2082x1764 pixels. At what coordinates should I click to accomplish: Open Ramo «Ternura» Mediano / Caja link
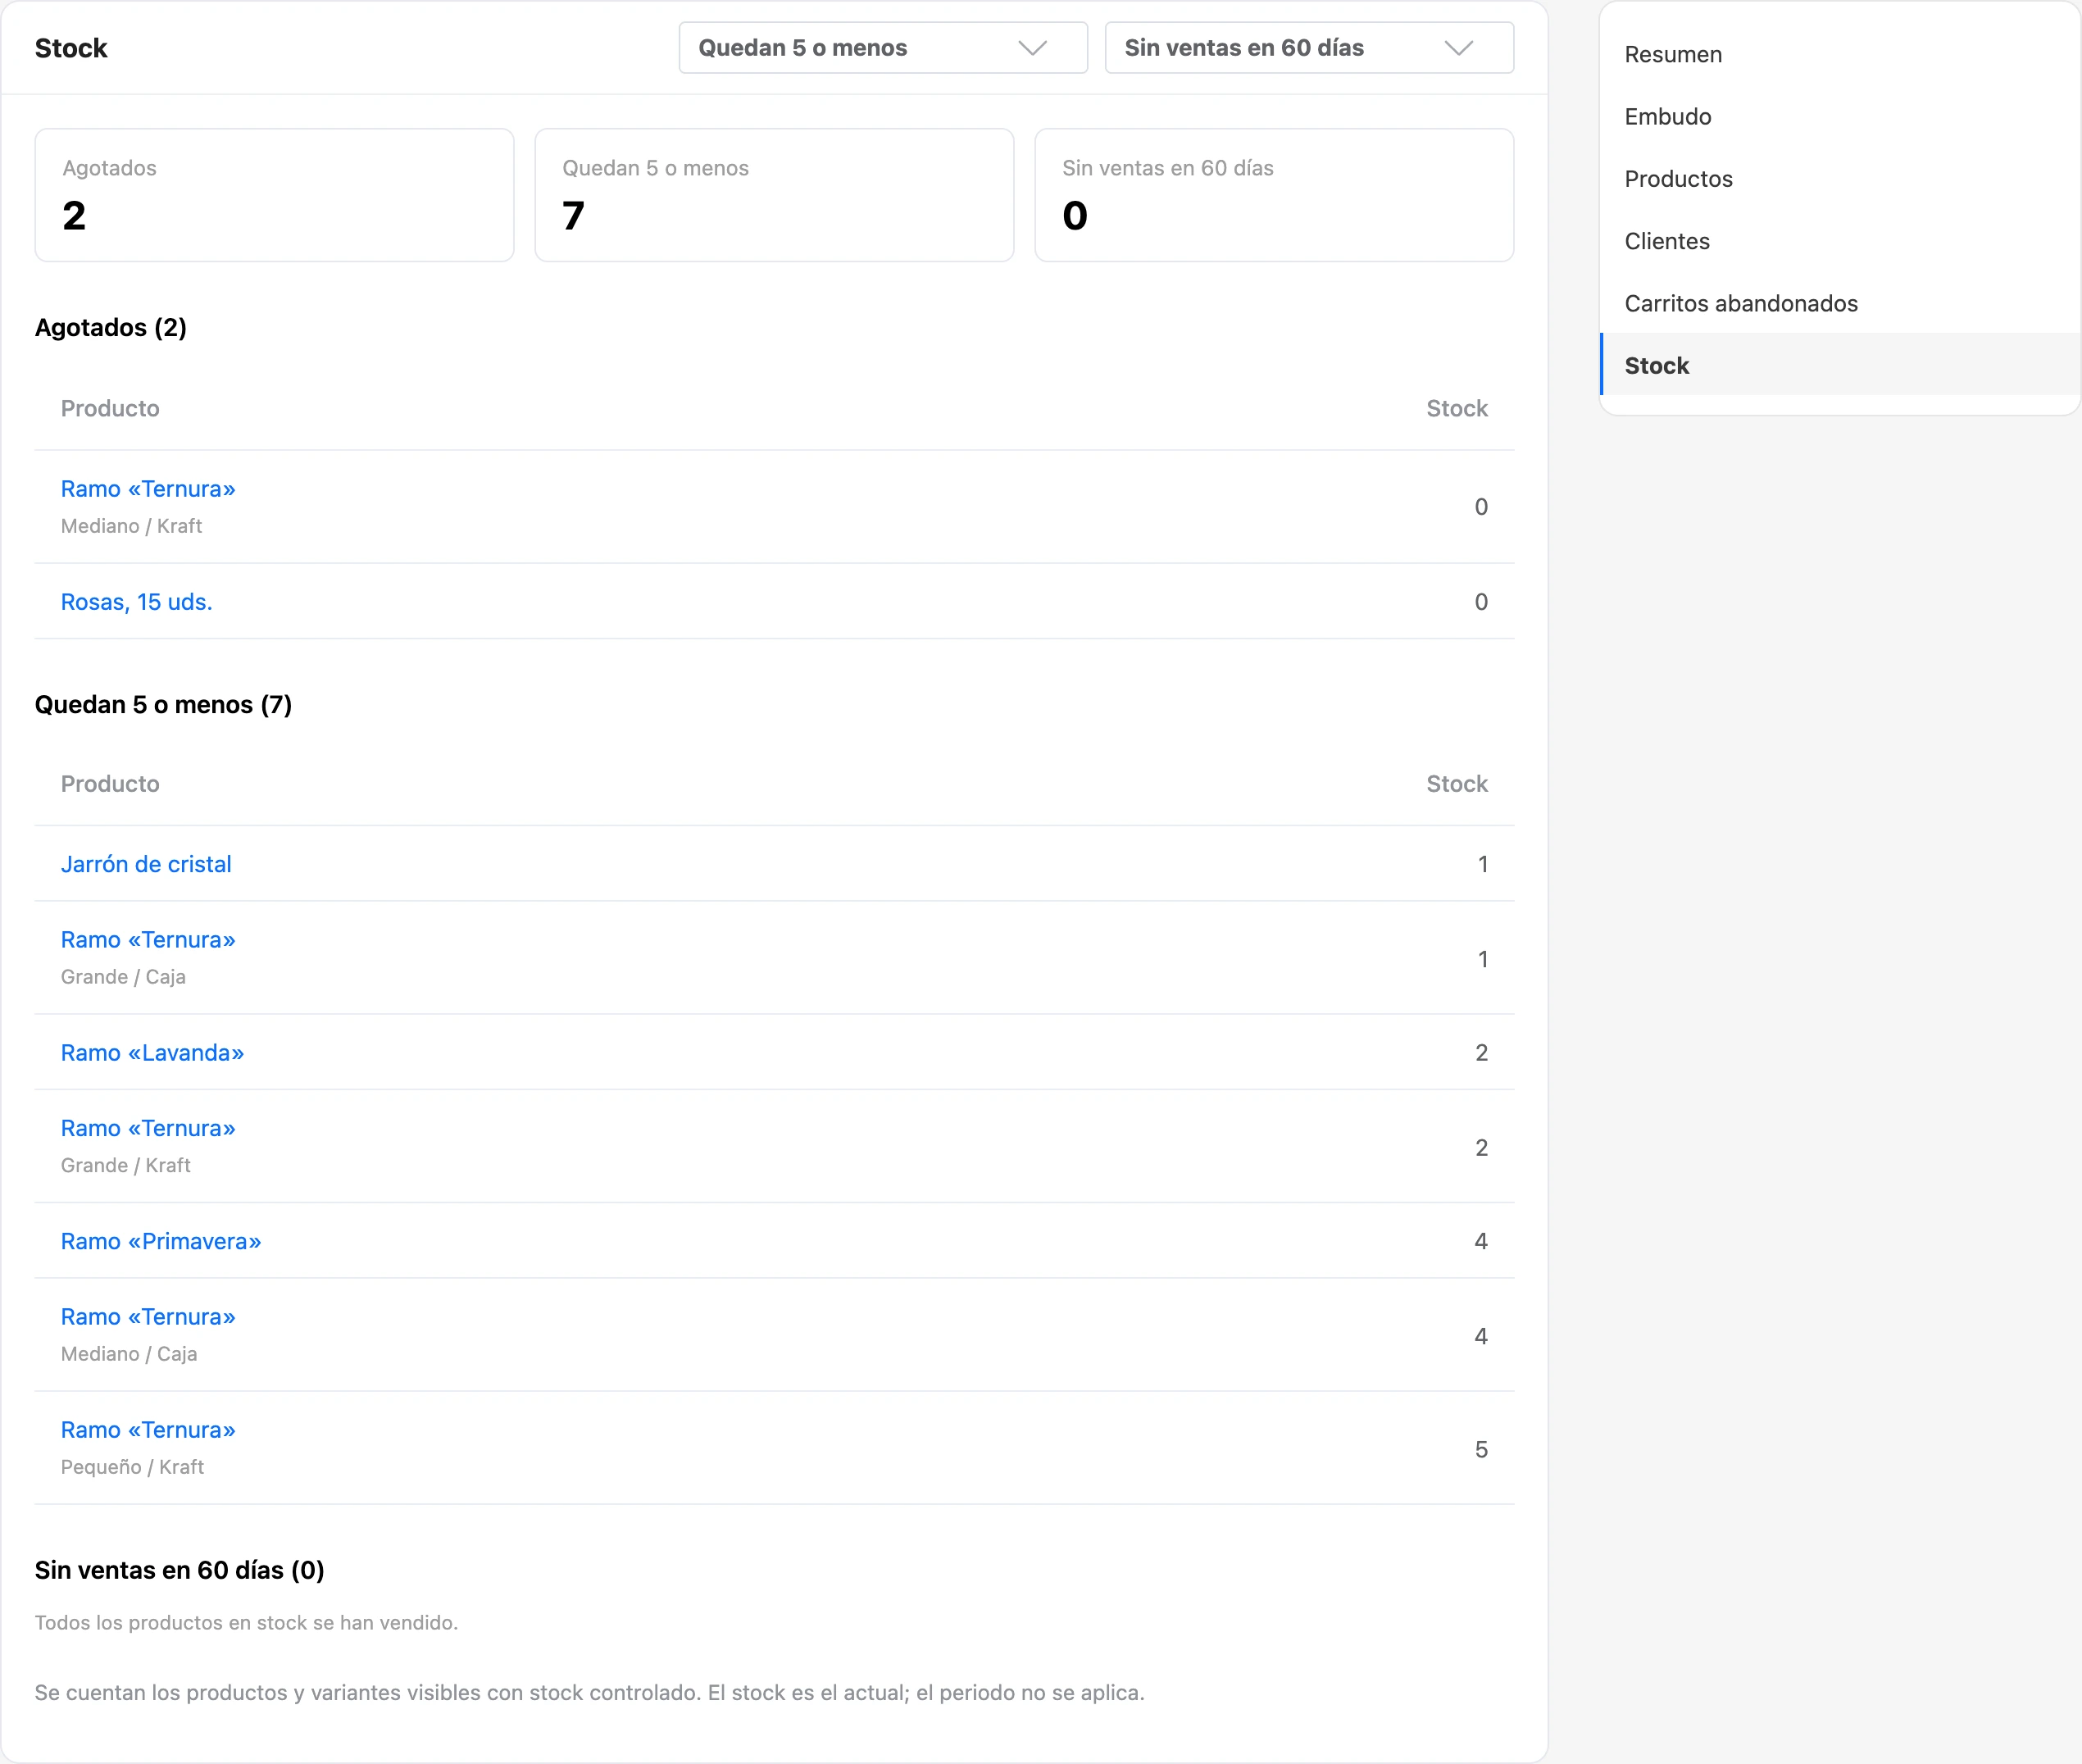[x=148, y=1317]
